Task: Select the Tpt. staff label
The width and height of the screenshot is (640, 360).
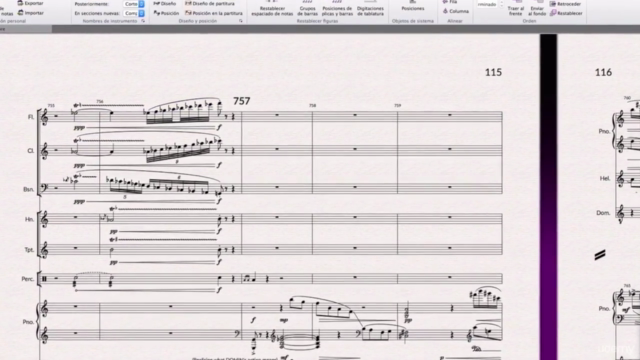Action: [29, 250]
